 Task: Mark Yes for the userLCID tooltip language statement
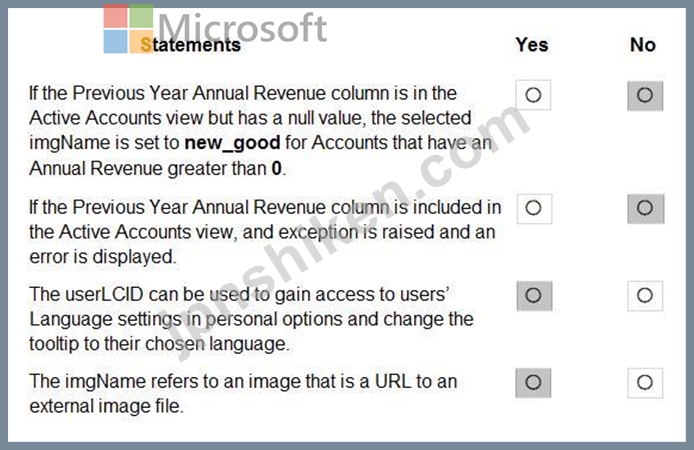[533, 295]
